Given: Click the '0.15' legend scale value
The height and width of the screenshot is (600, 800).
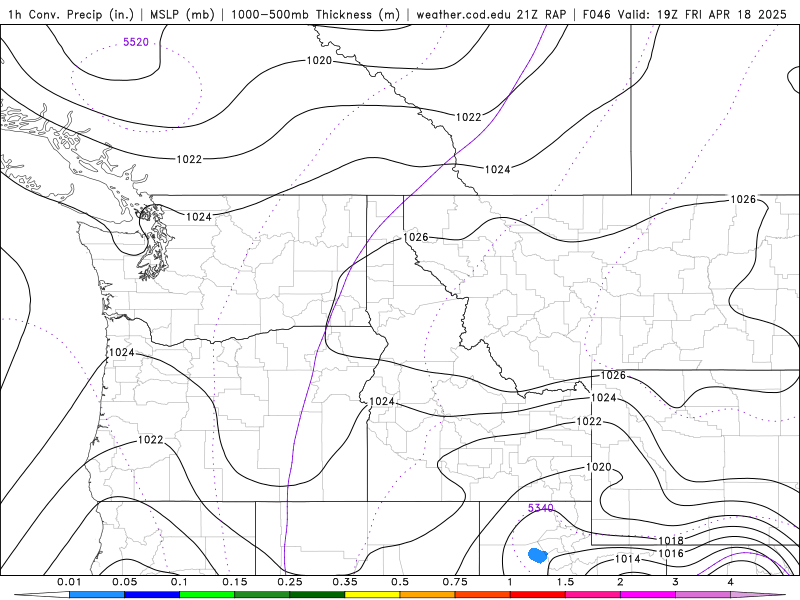Looking at the screenshot, I should coord(235,582).
